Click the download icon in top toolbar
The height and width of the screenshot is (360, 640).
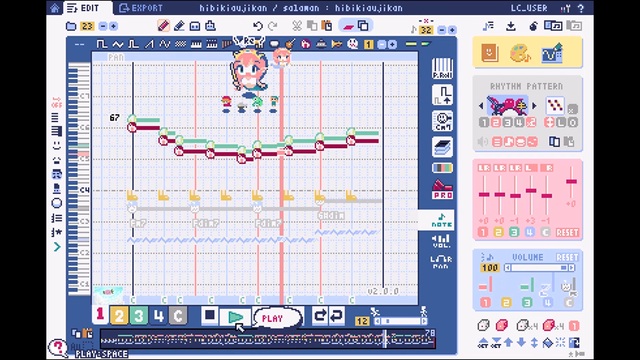[x=511, y=26]
